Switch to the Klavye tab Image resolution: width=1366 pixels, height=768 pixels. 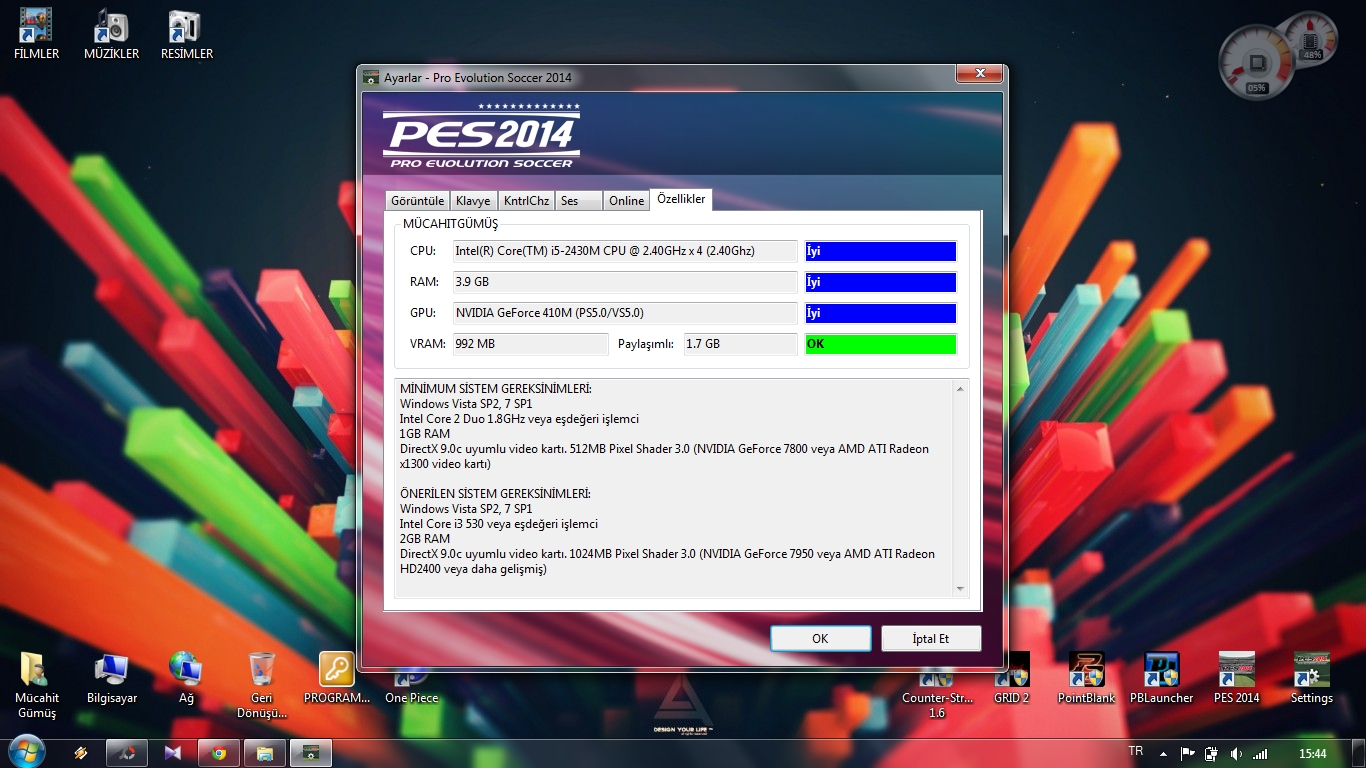click(x=473, y=200)
